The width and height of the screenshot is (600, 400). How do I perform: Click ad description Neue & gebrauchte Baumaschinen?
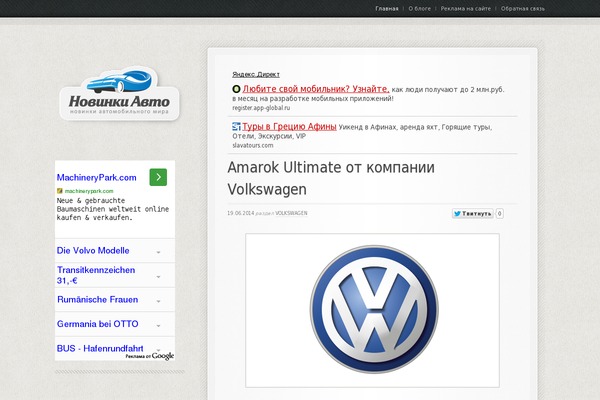tap(113, 209)
